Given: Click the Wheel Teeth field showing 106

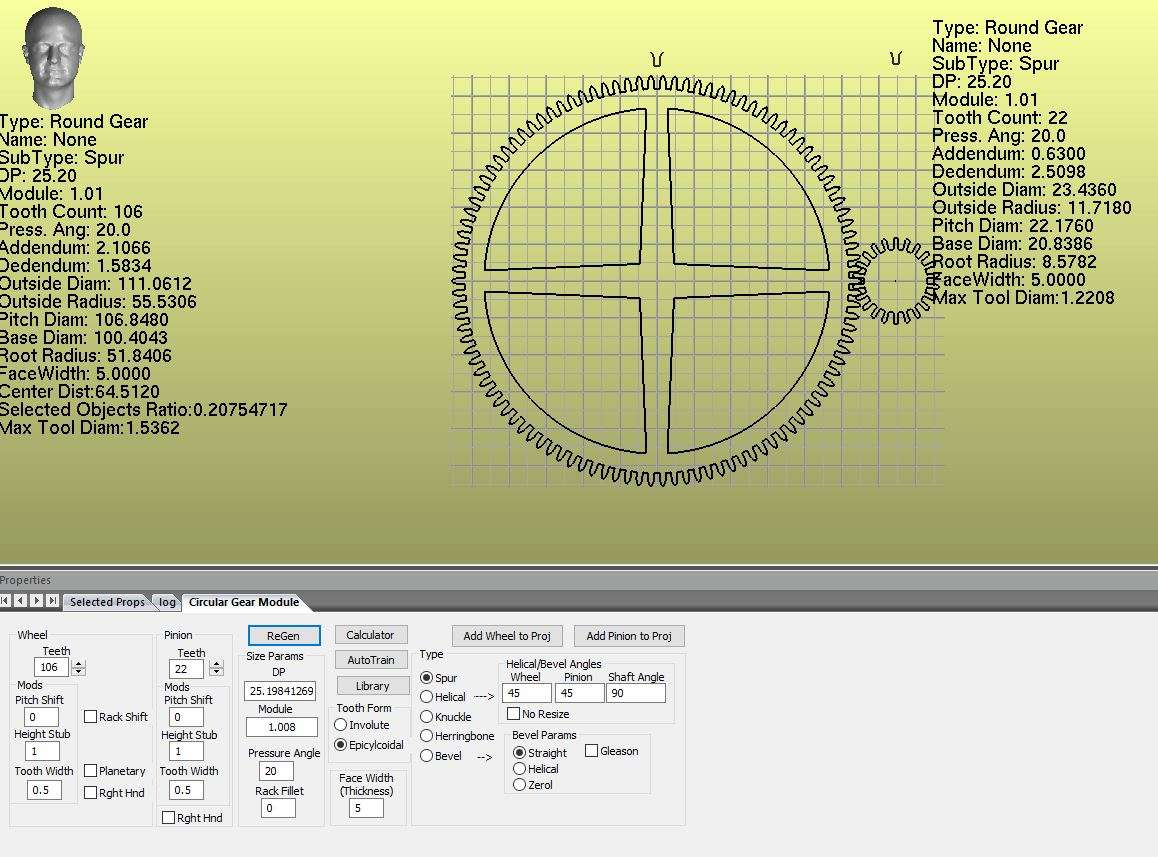Looking at the screenshot, I should pos(52,667).
